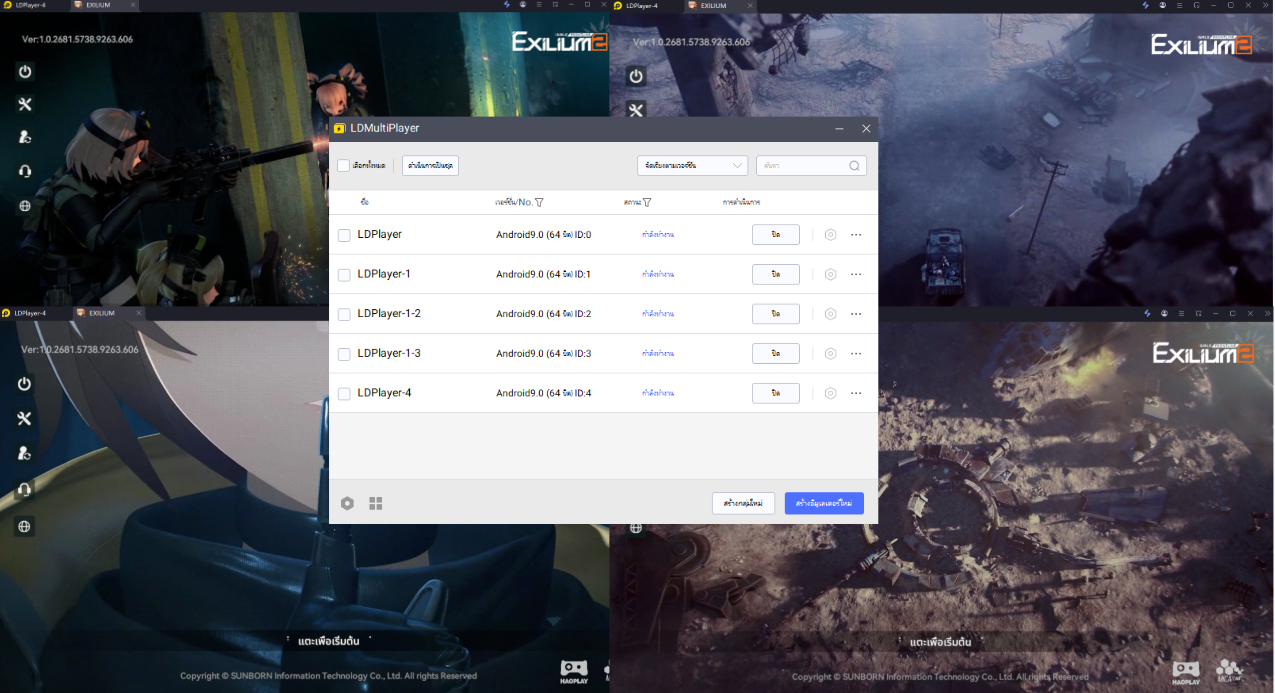
Task: Switch to LDPlayer-4 tab in top-right emulator
Action: [x=640, y=5]
